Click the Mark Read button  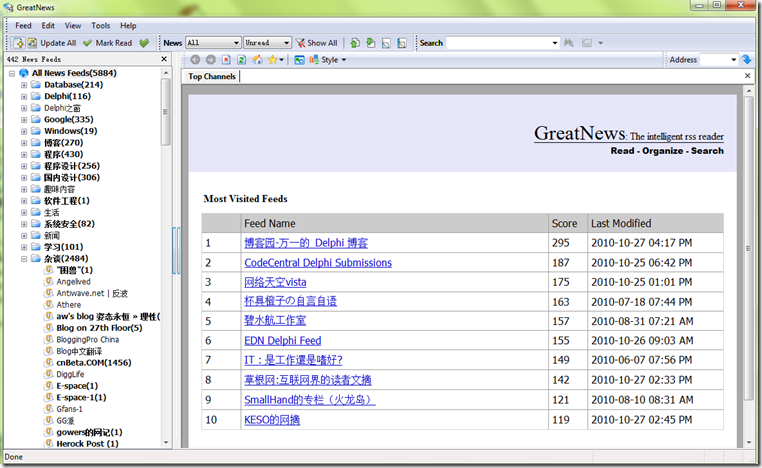107,43
